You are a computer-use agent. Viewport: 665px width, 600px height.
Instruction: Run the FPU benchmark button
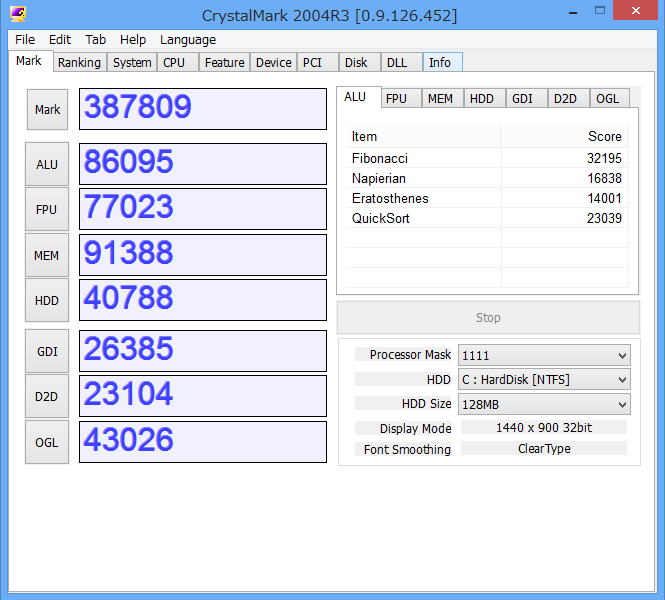click(x=47, y=209)
